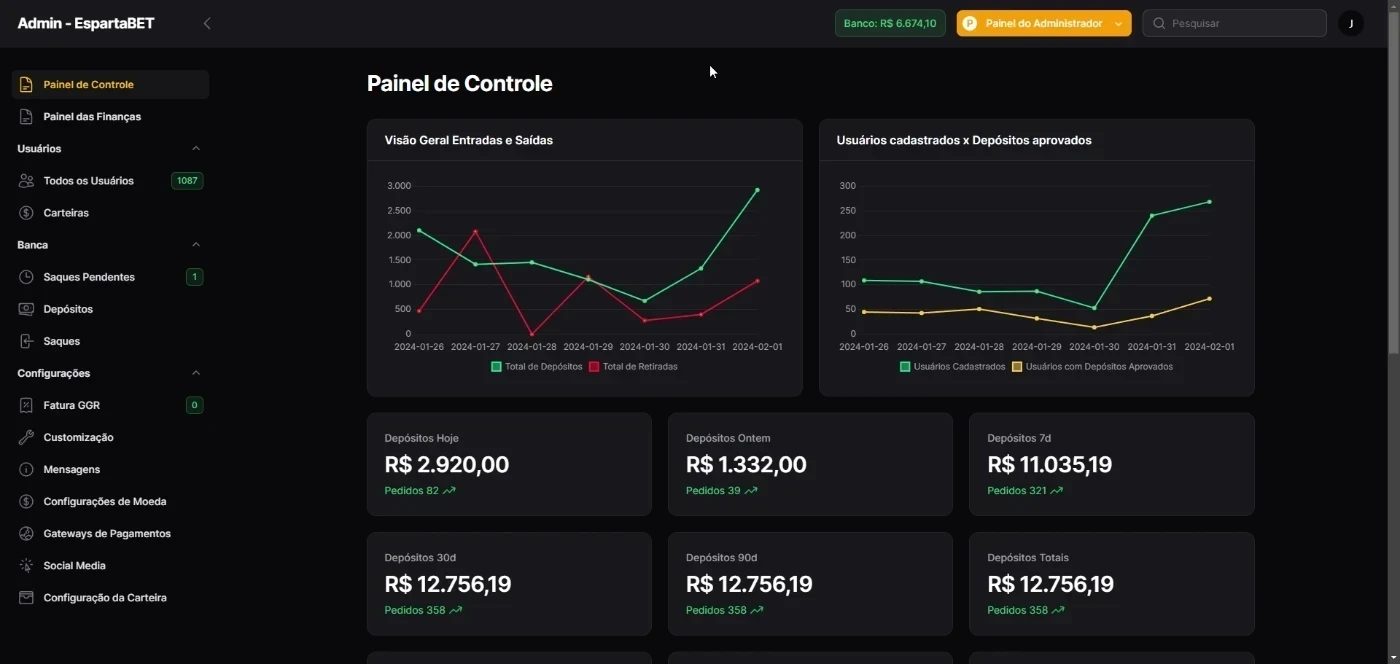Click the Saques exit-arrow icon
This screenshot has width=1400, height=664.
pyautogui.click(x=26, y=341)
